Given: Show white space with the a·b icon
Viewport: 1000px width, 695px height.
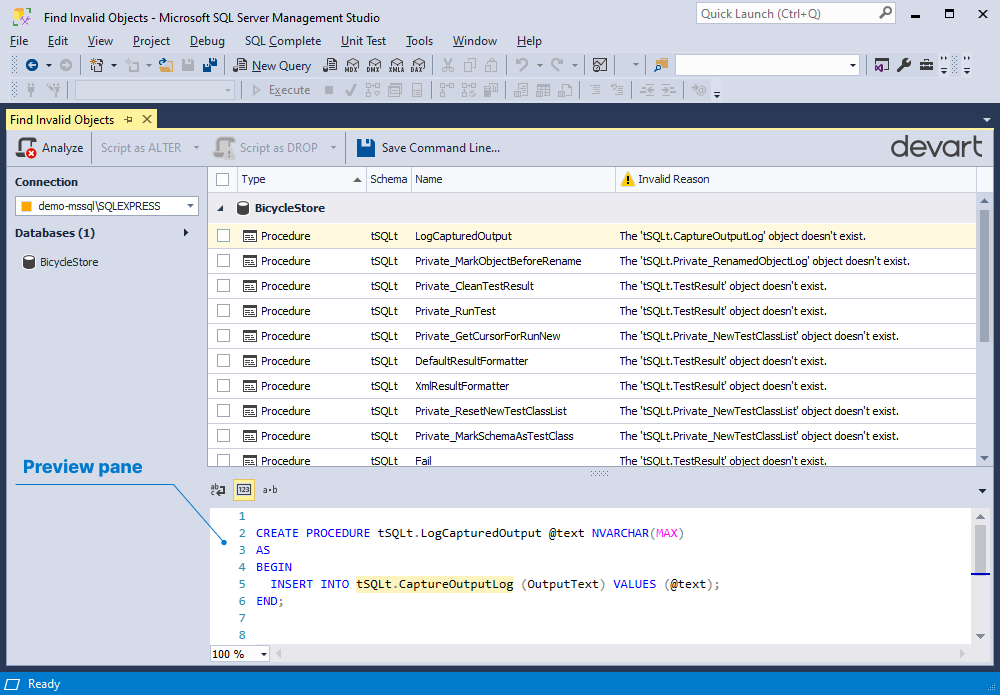Looking at the screenshot, I should tap(270, 490).
